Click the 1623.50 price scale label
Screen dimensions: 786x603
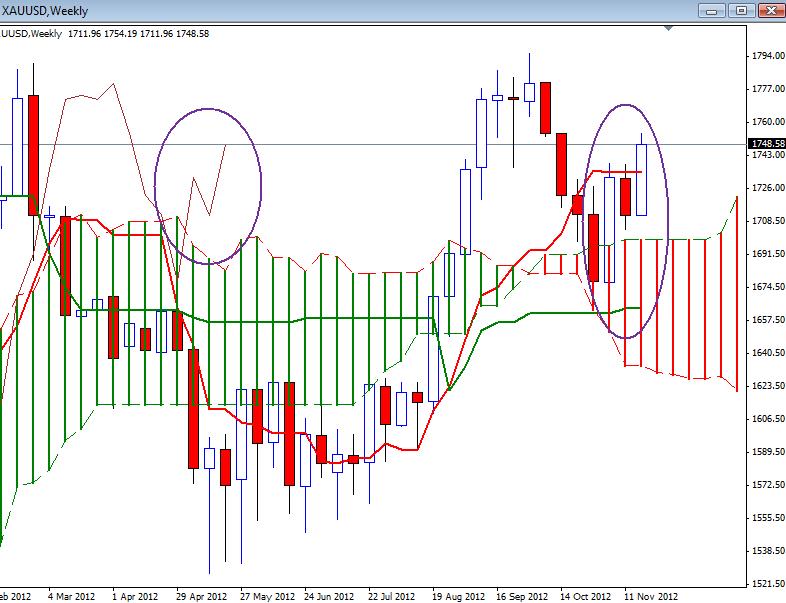click(x=768, y=385)
